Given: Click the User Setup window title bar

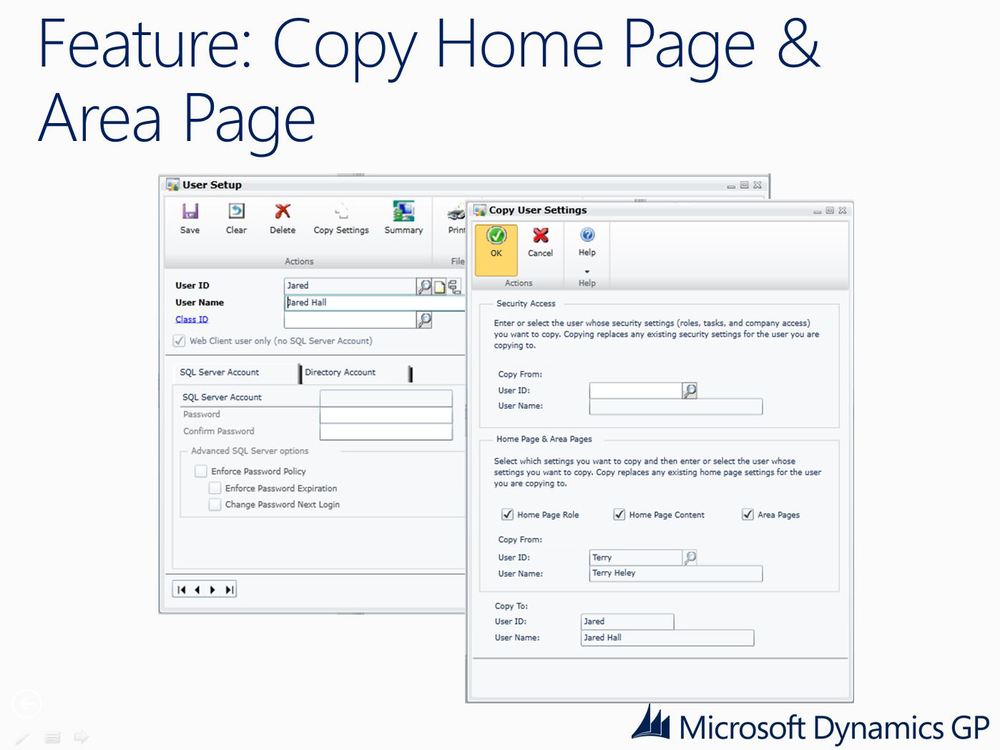Looking at the screenshot, I should tap(464, 185).
